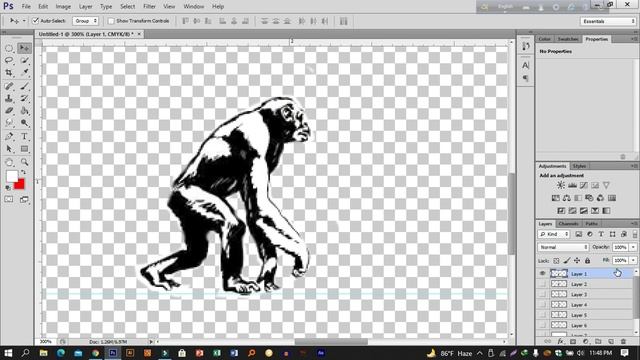Open the Windows Start button
Screen dimensions: 640x360
[8, 353]
